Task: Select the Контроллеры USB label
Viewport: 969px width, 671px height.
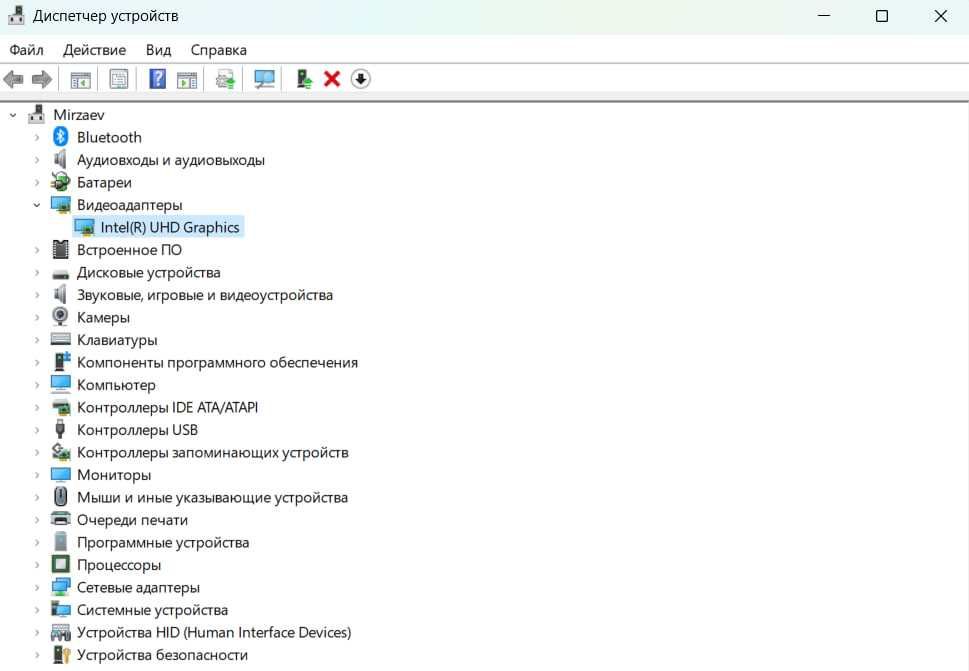Action: (137, 430)
